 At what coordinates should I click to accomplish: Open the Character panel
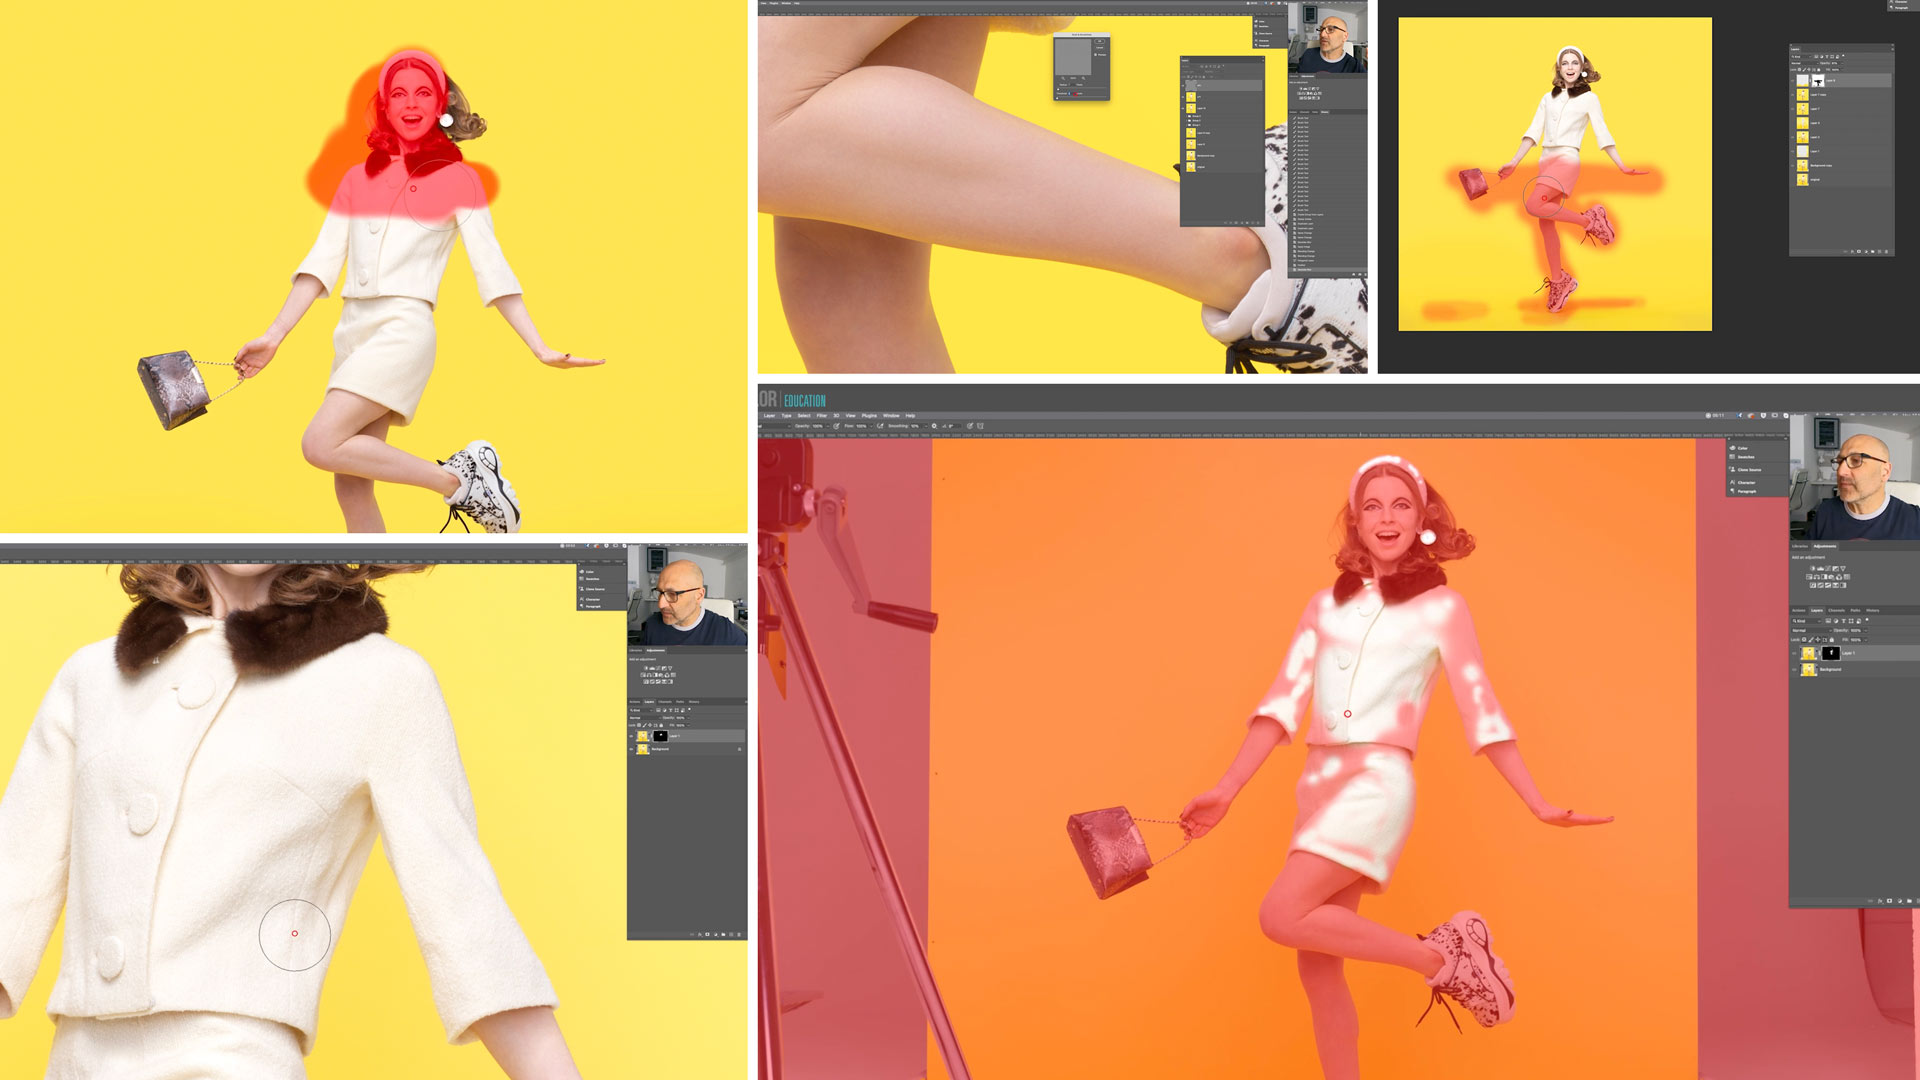click(x=1747, y=482)
